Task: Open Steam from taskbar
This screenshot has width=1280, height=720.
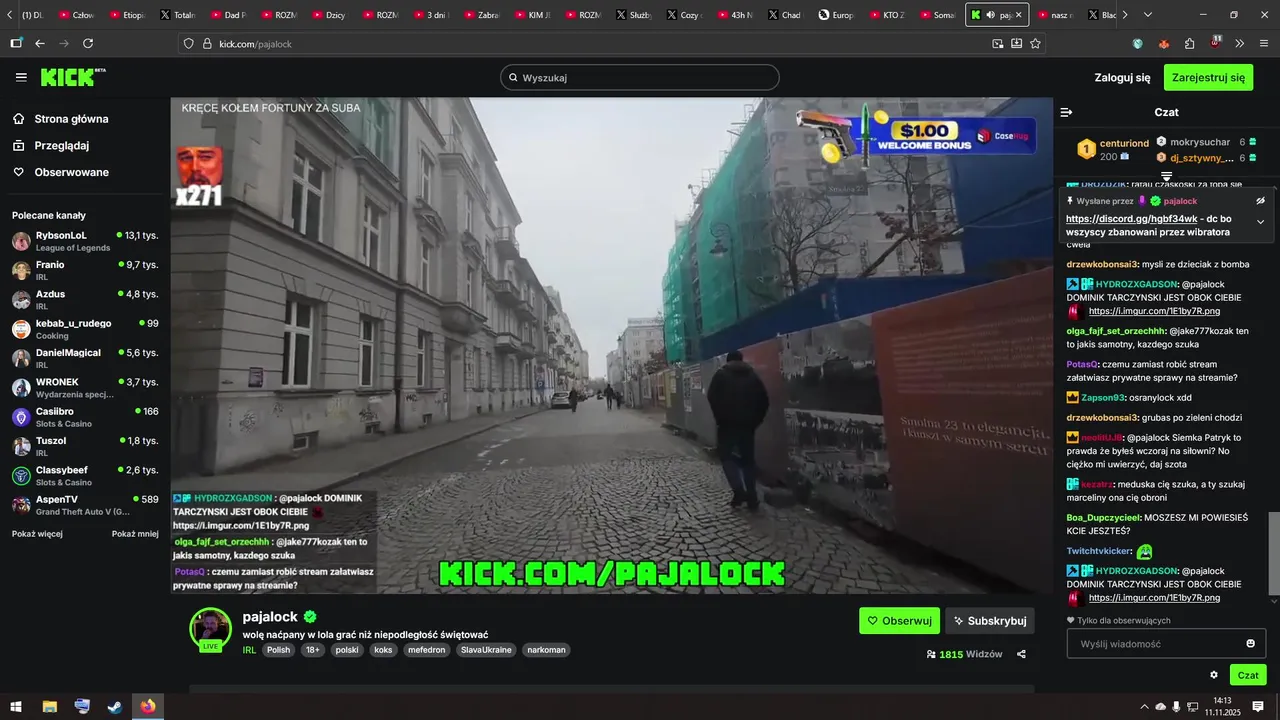Action: tap(115, 706)
